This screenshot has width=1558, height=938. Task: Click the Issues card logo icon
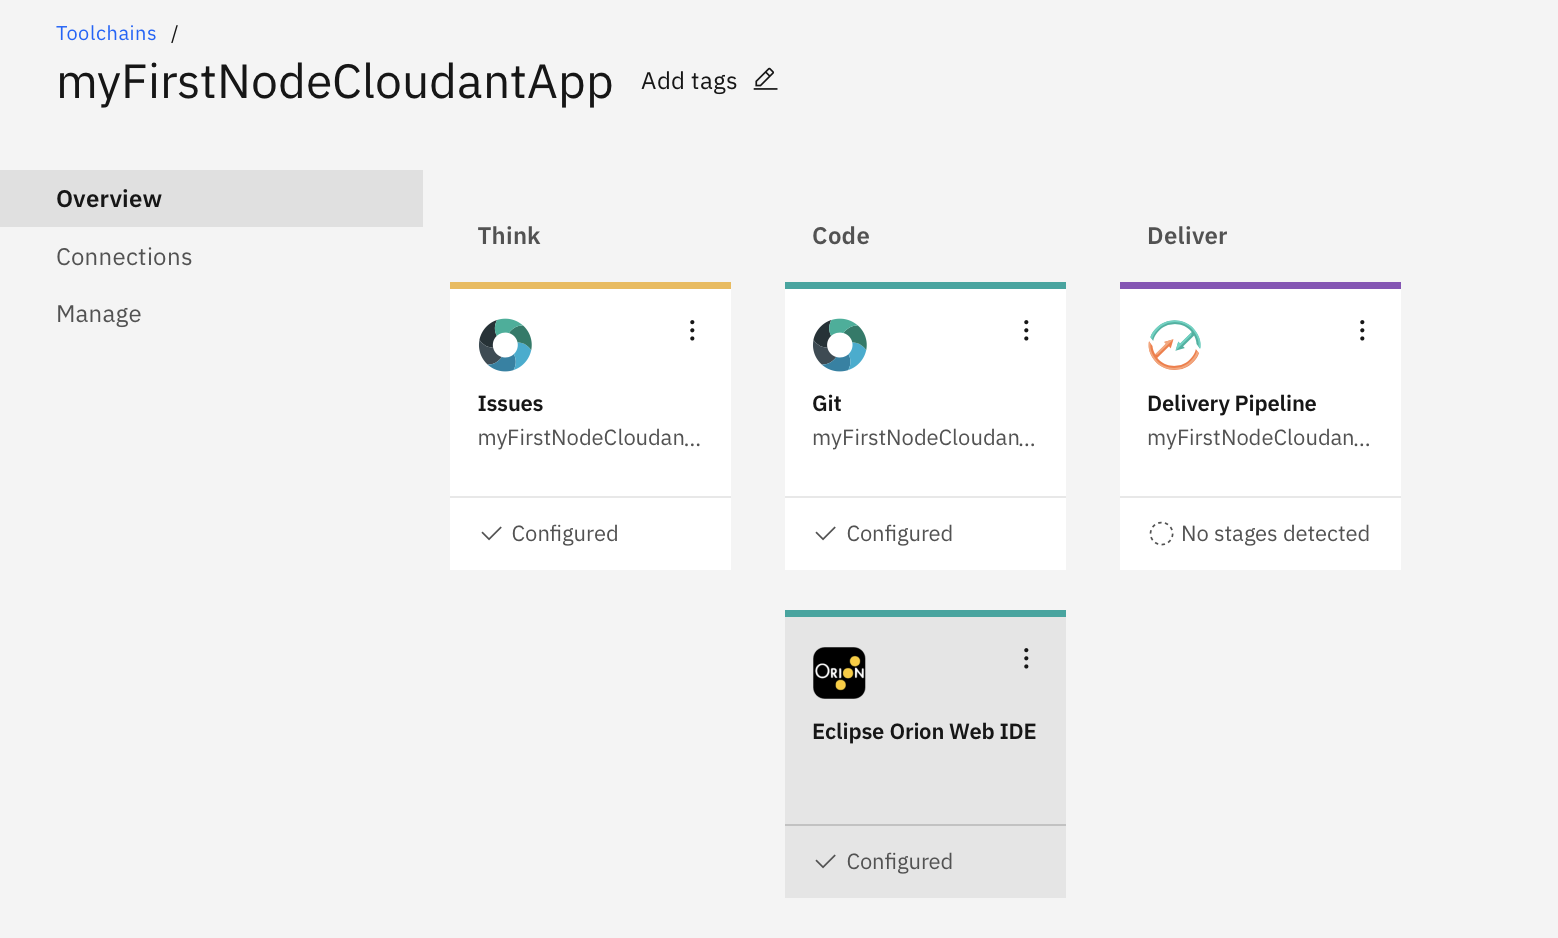505,345
